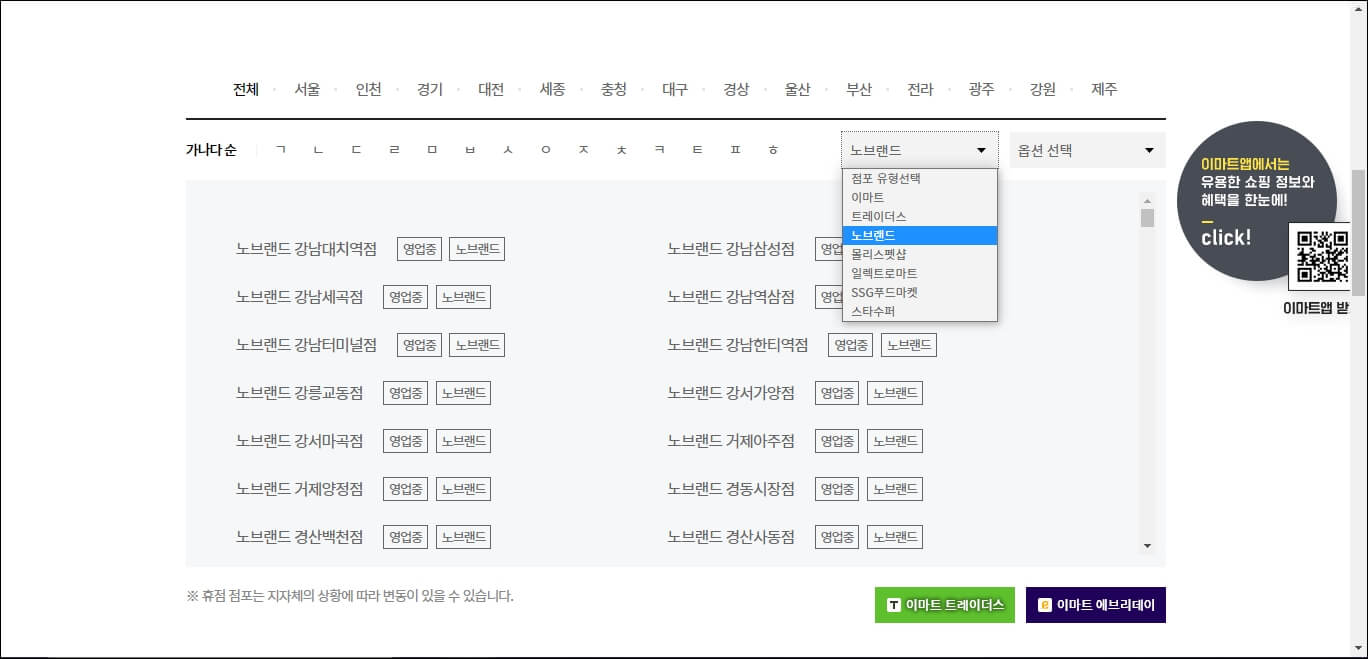Open the 울산 region tab
1368x659 pixels.
pos(797,89)
